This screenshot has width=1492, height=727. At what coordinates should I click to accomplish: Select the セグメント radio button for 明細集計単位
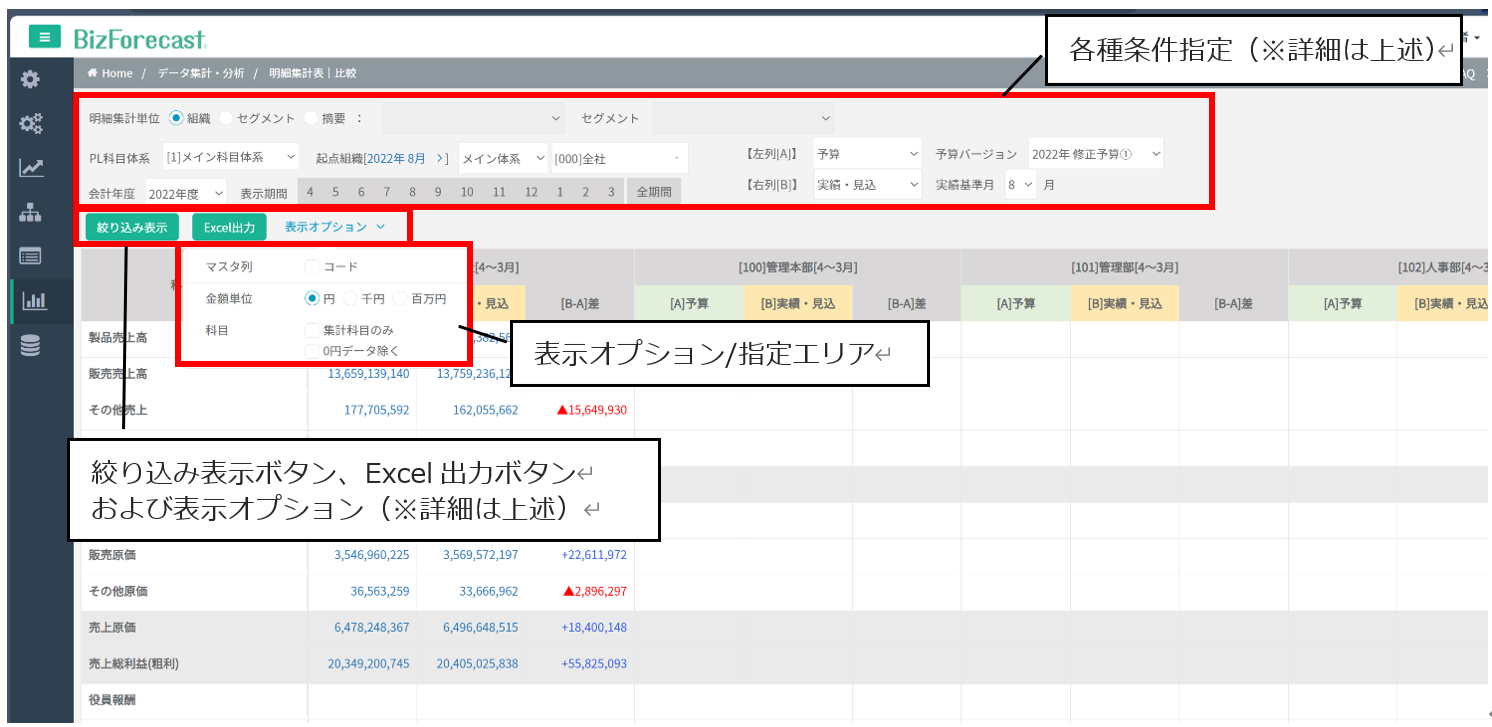226,118
